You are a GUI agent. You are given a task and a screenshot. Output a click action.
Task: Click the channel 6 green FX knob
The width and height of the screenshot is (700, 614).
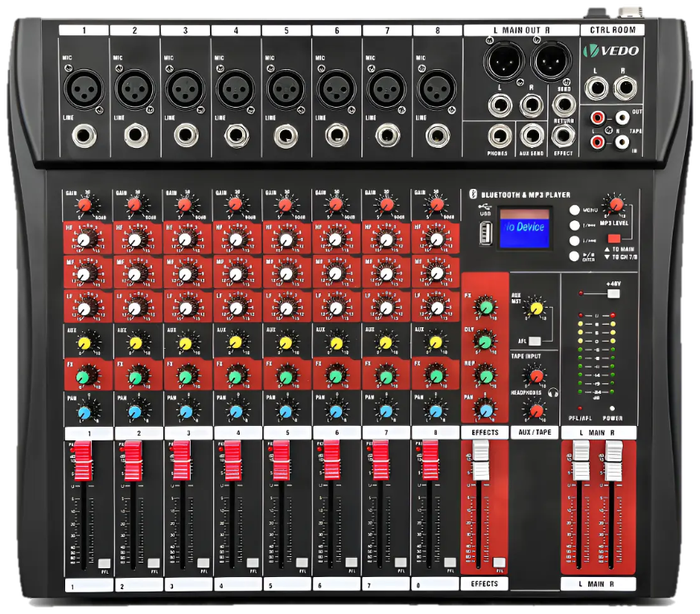pyautogui.click(x=336, y=376)
